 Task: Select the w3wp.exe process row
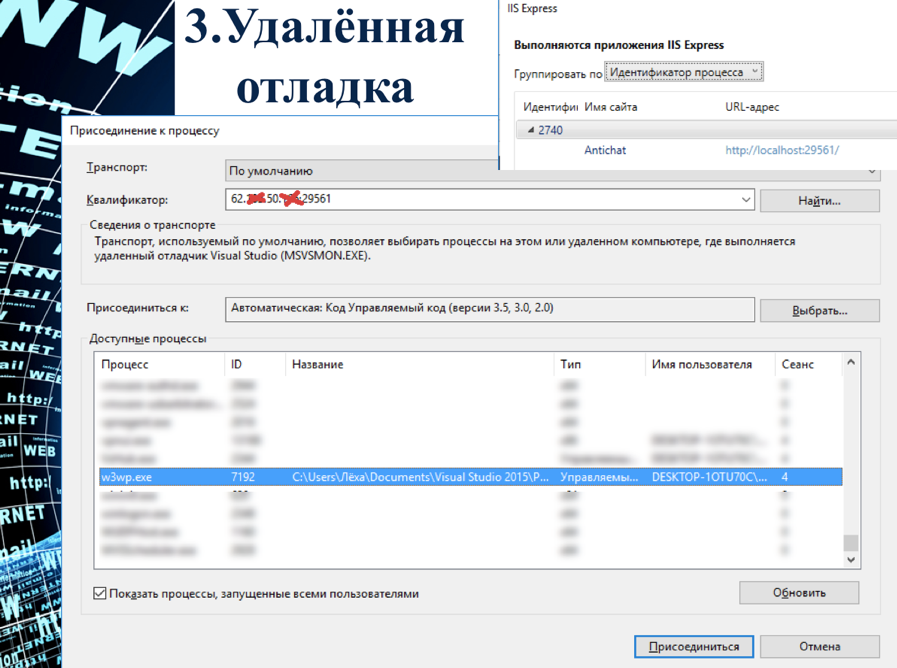pos(400,477)
